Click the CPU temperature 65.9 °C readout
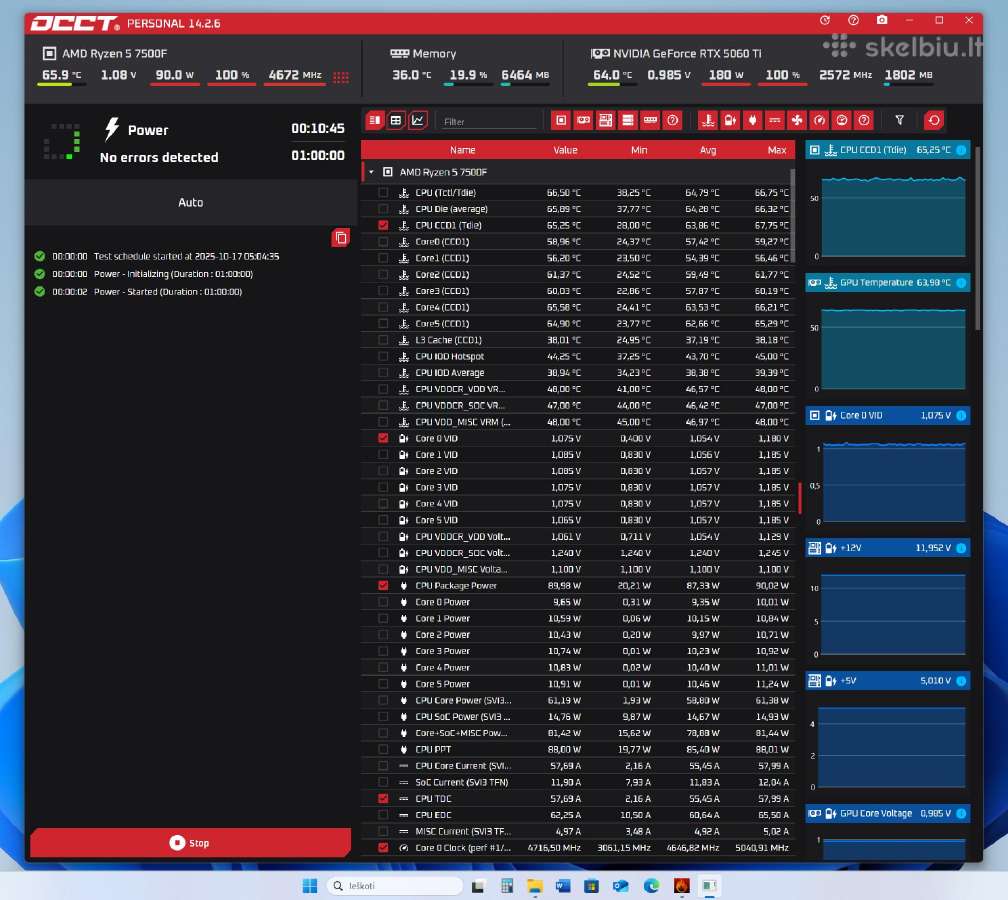1008x900 pixels. pyautogui.click(x=62, y=75)
